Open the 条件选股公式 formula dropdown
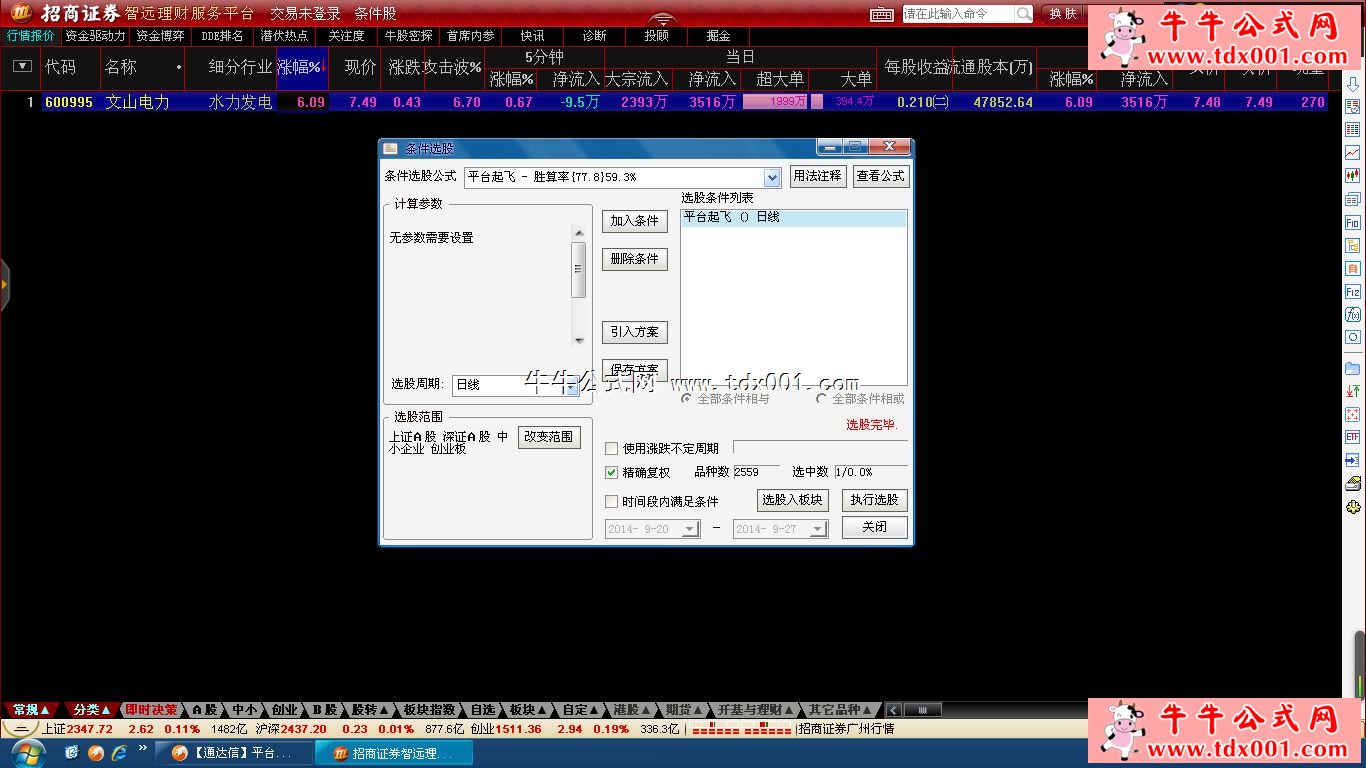The height and width of the screenshot is (768, 1366). click(772, 177)
